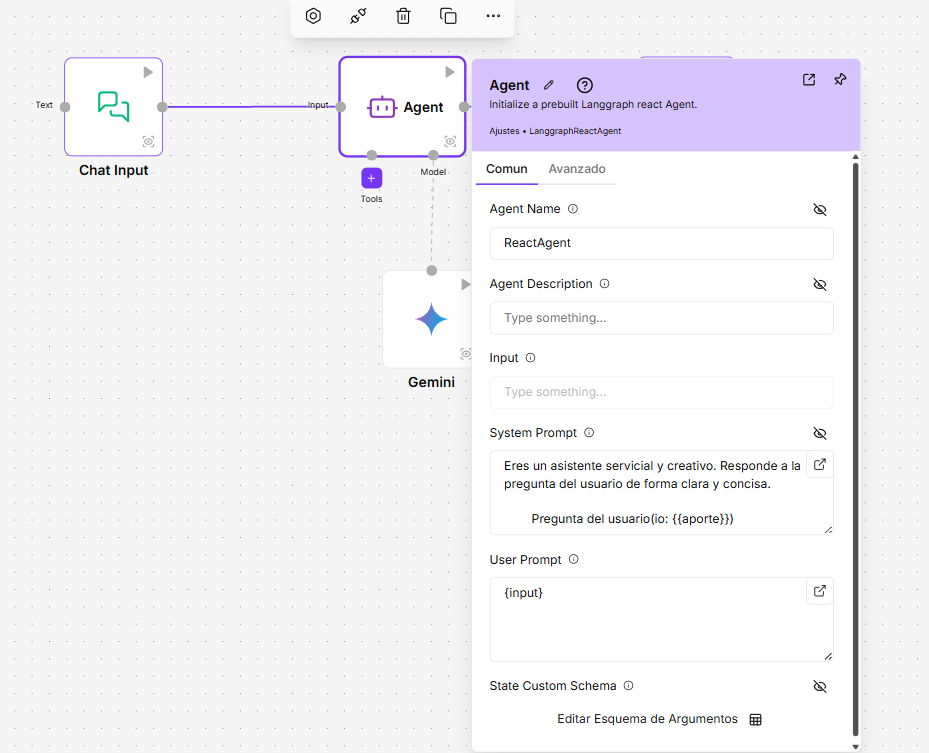Open the ellipsis more-options menu

point(493,16)
